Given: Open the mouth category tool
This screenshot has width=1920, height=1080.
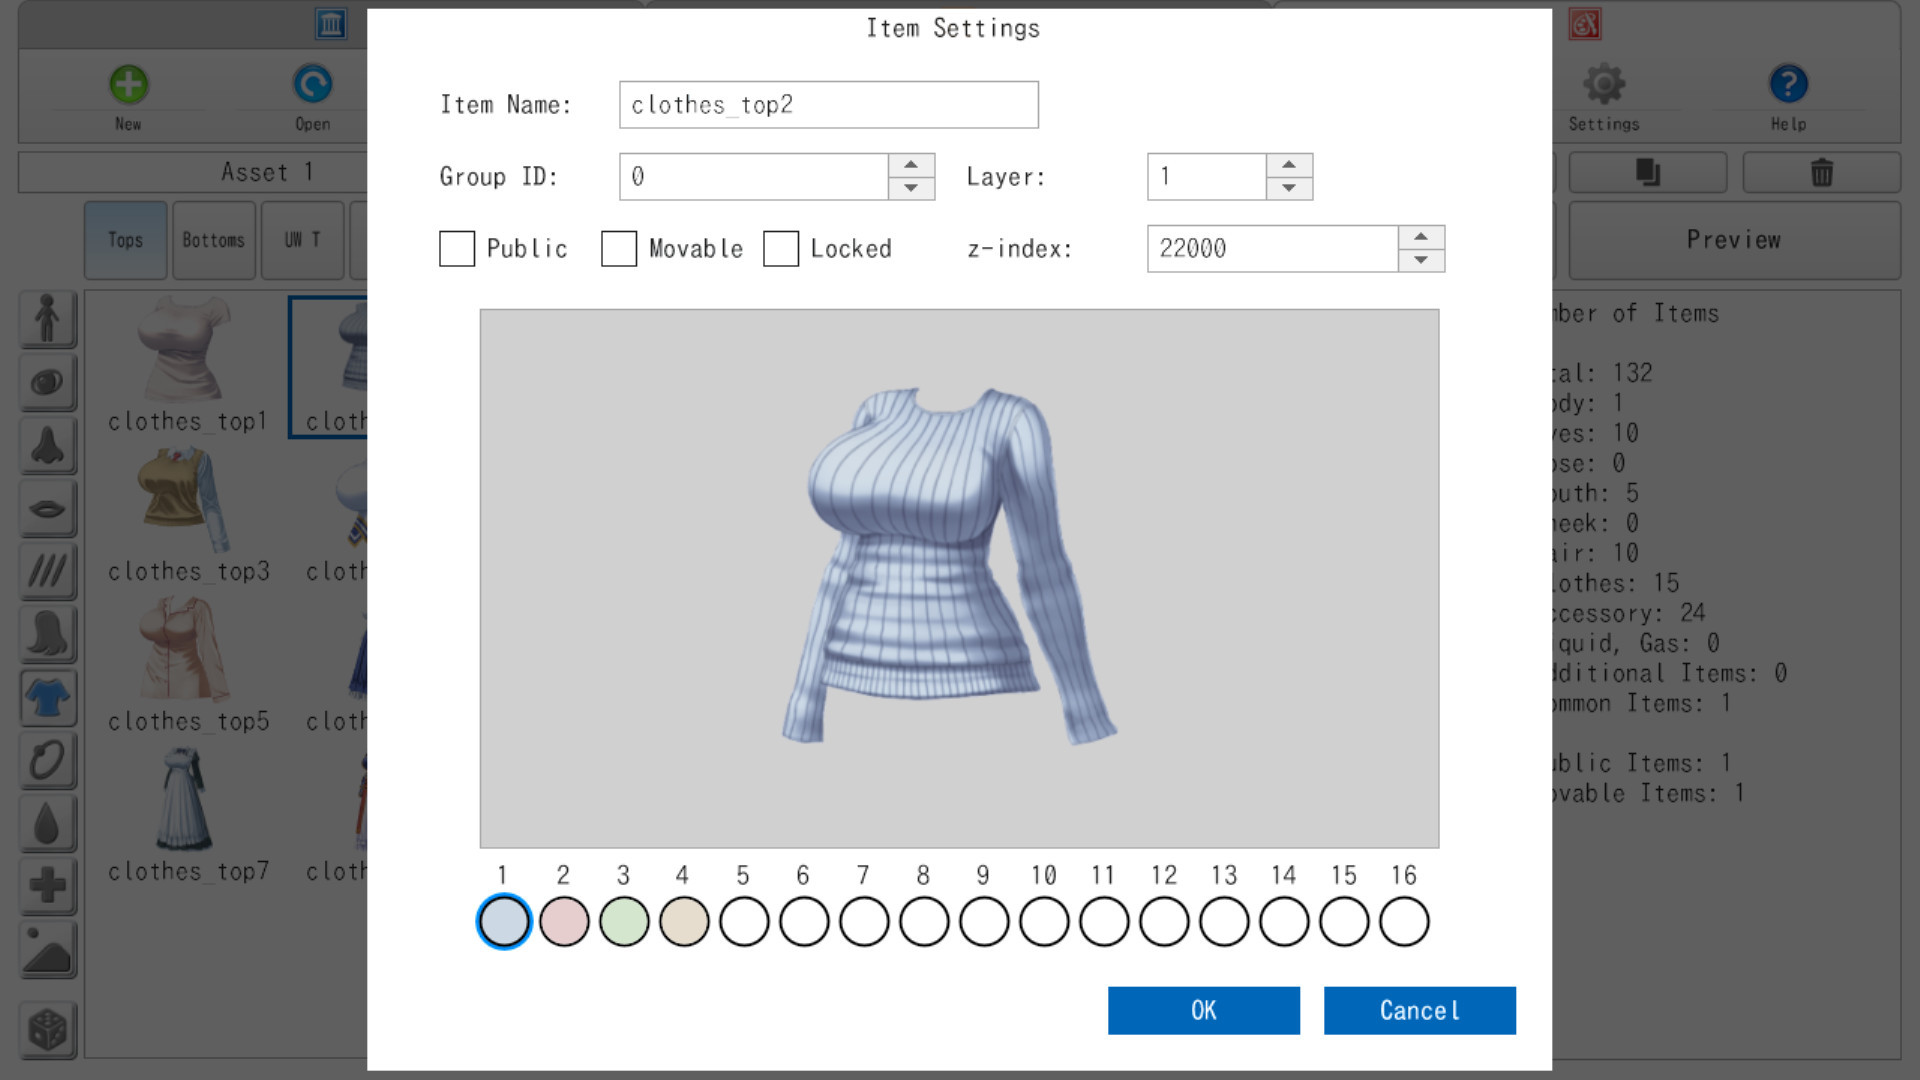Looking at the screenshot, I should click(47, 508).
